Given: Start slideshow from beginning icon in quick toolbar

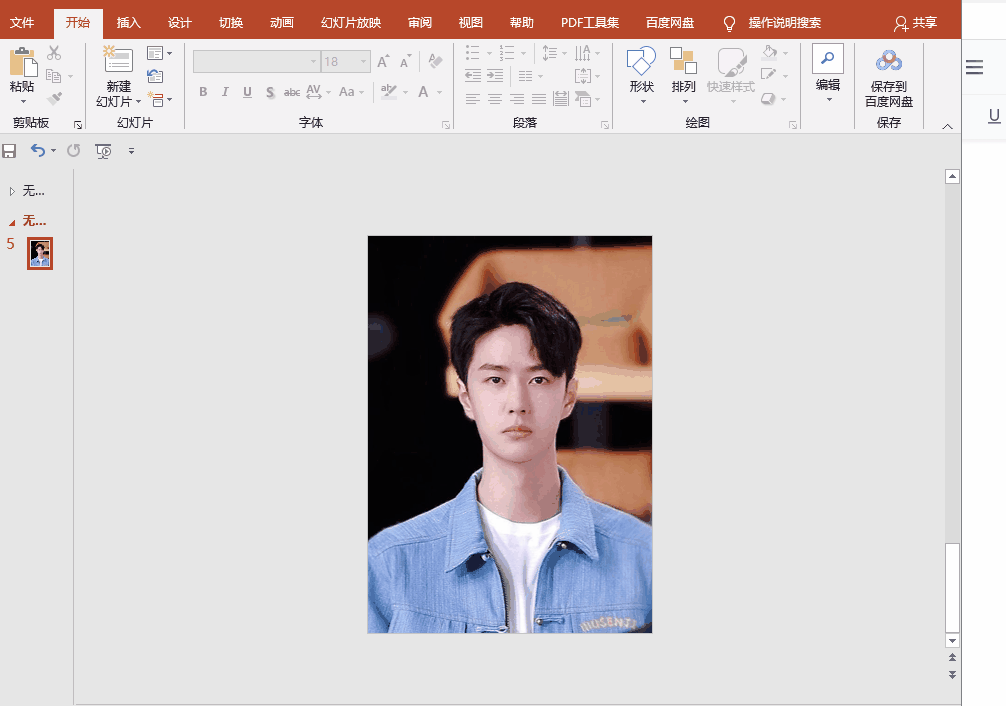Looking at the screenshot, I should (x=102, y=151).
